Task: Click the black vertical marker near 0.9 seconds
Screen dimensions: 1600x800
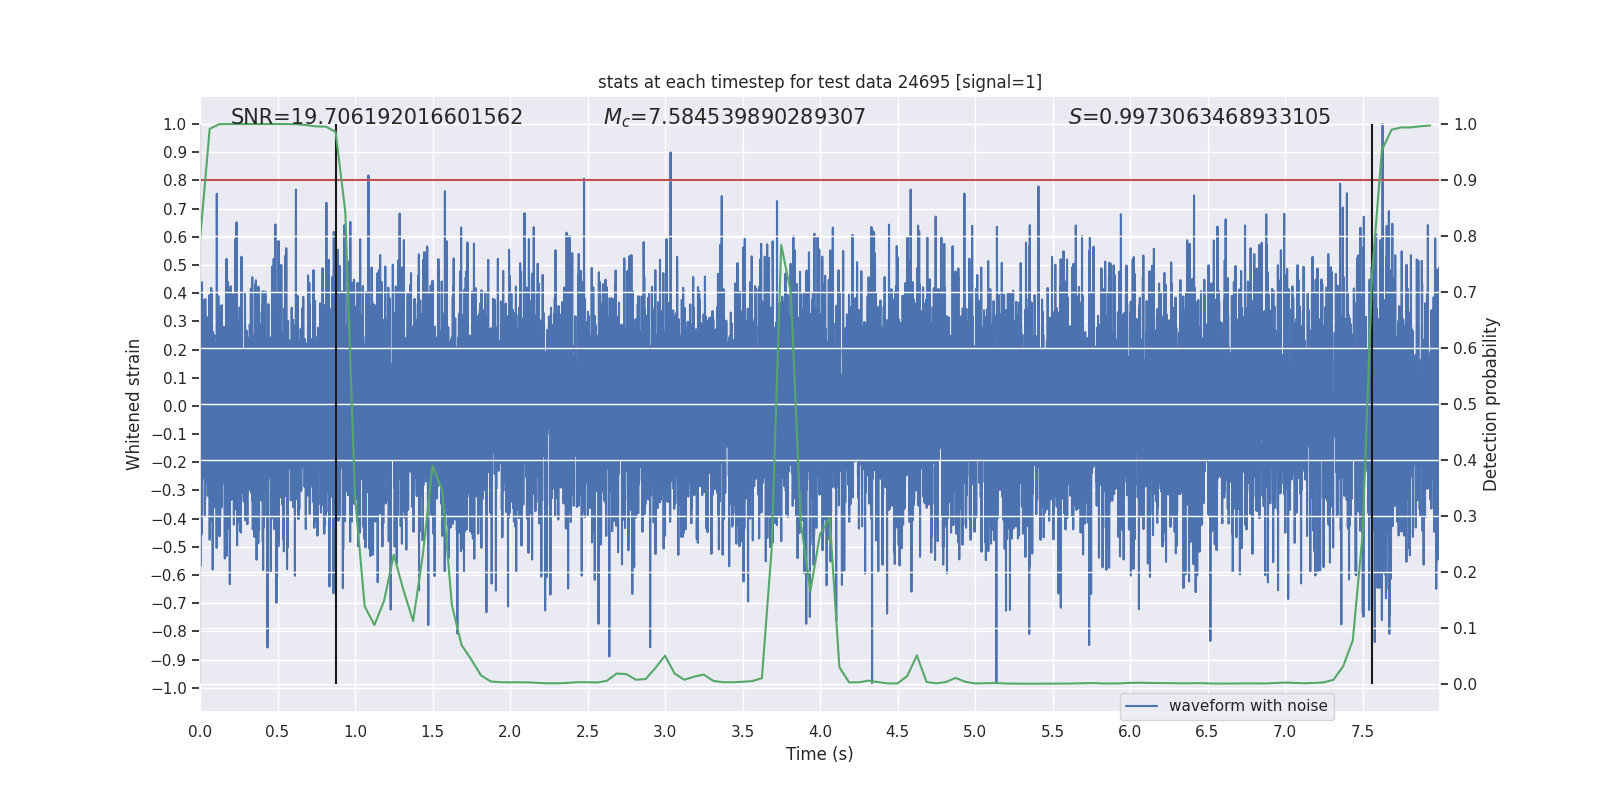Action: pos(336,400)
